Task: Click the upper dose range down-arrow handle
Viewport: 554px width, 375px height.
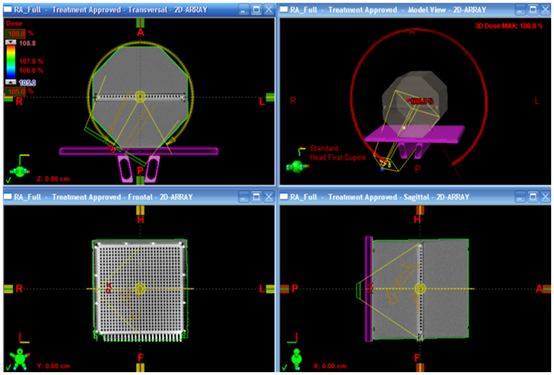Action: (x=11, y=43)
